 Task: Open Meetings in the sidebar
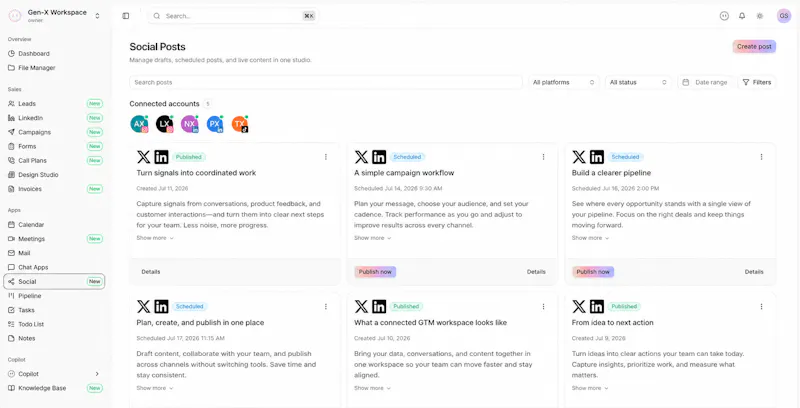pos(54,239)
